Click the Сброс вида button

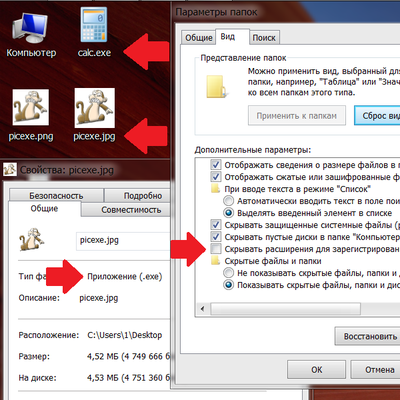(377, 116)
